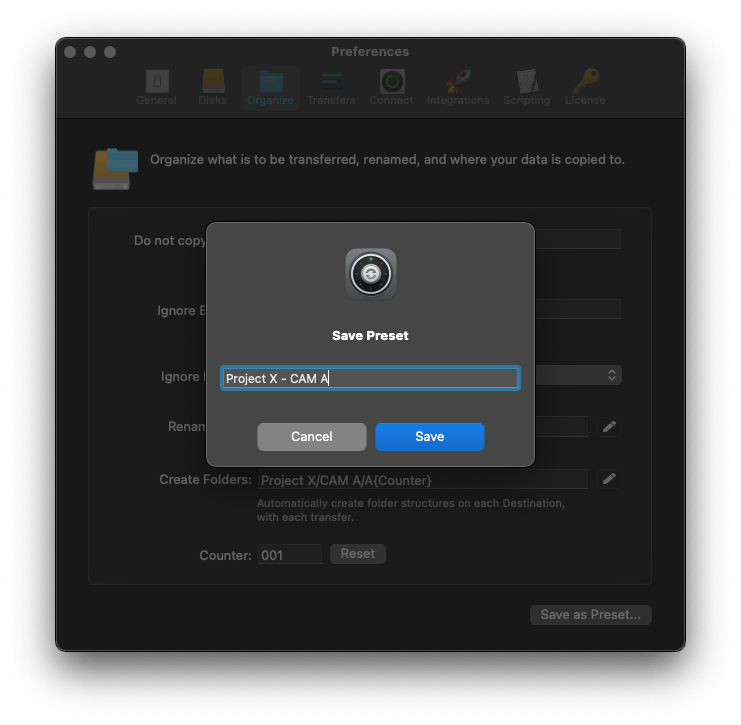Expand the Ignore dropdown menu
Image resolution: width=741 pixels, height=725 pixels.
pos(611,375)
